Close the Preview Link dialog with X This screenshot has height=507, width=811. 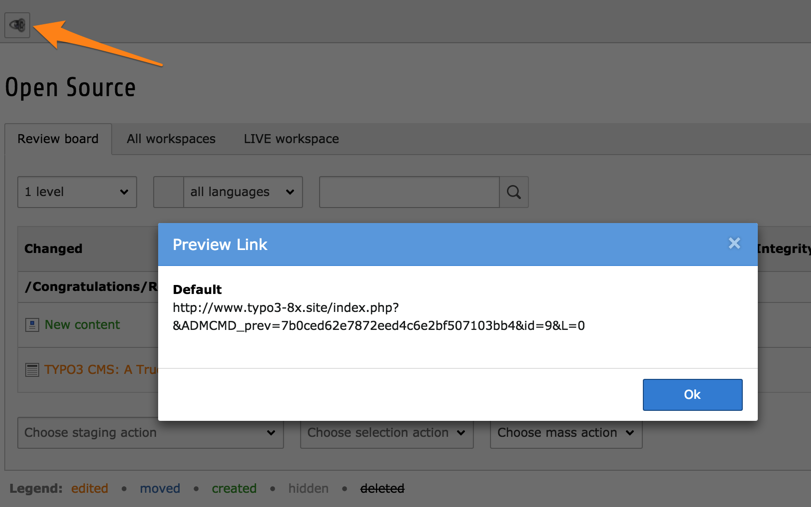[734, 243]
